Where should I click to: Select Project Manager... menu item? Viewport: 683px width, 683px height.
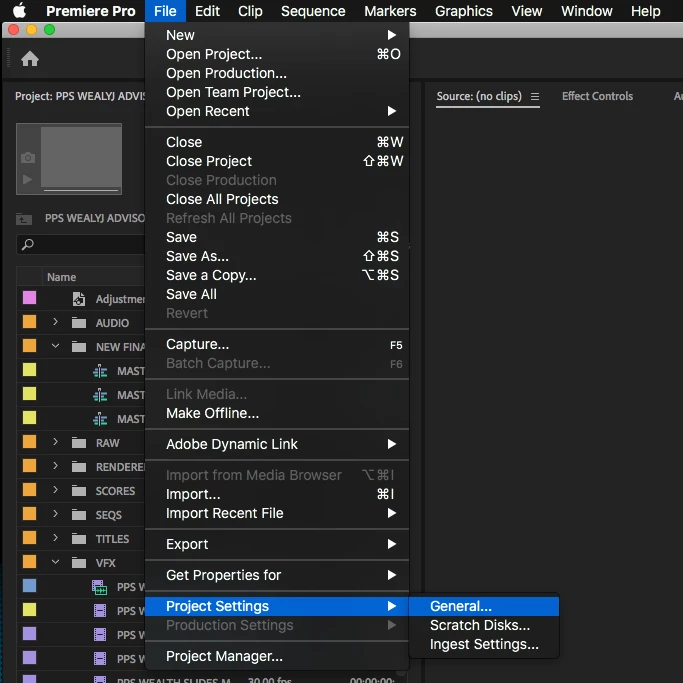(x=277, y=656)
